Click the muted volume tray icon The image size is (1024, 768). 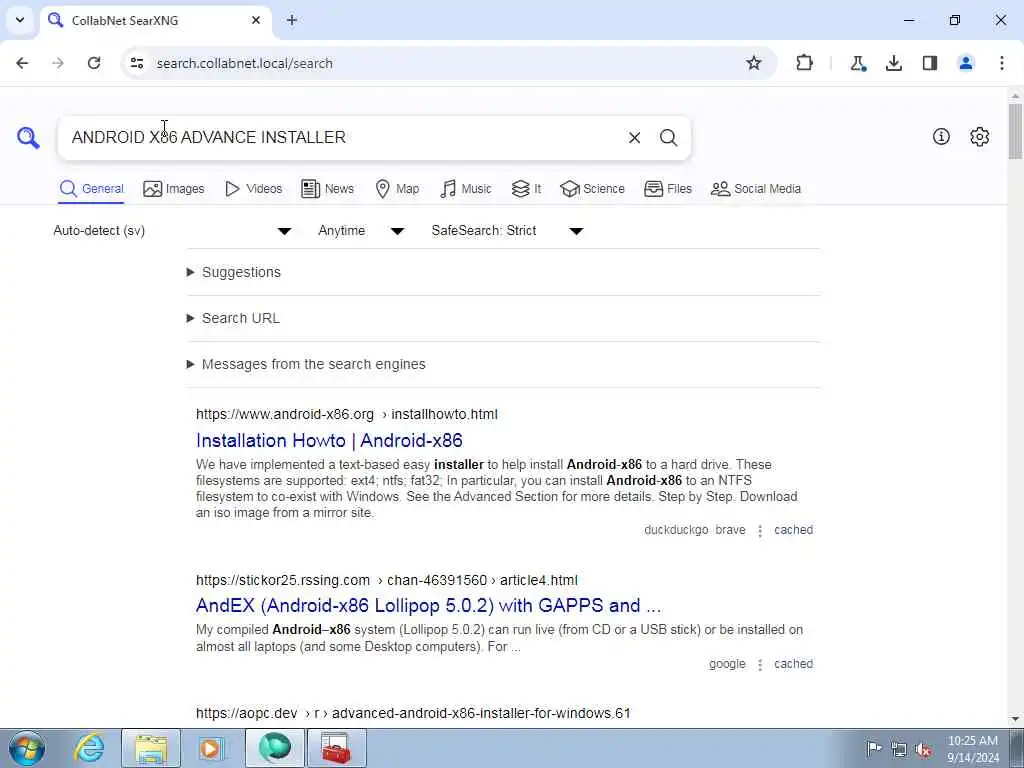click(923, 749)
